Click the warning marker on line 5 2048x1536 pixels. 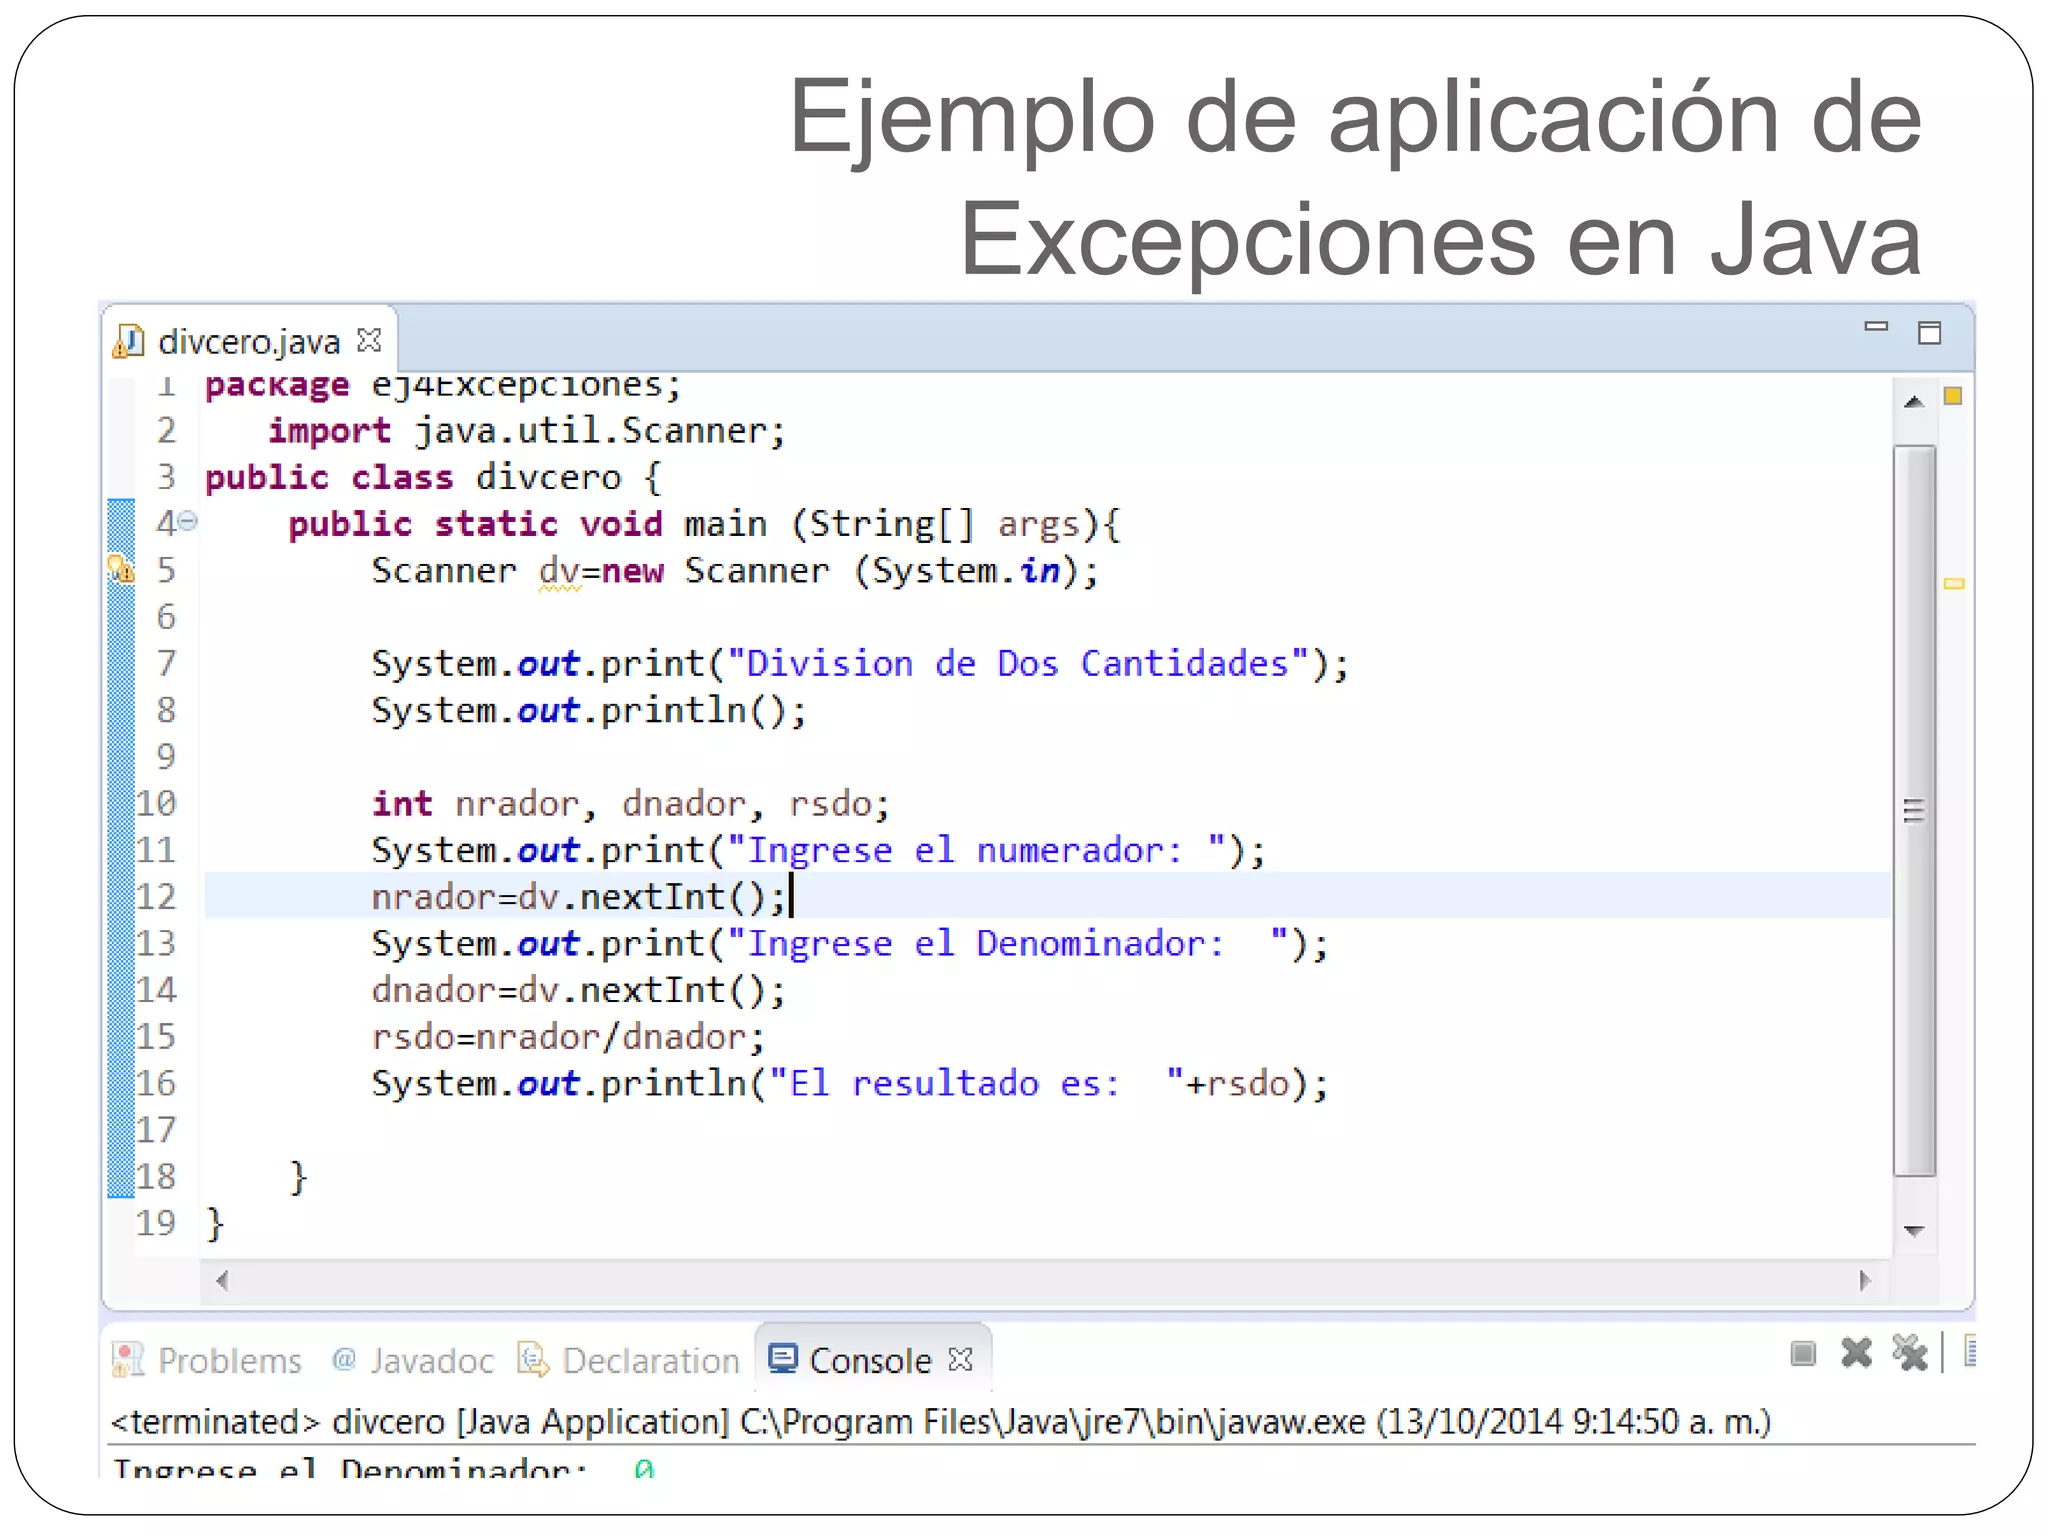tap(121, 569)
